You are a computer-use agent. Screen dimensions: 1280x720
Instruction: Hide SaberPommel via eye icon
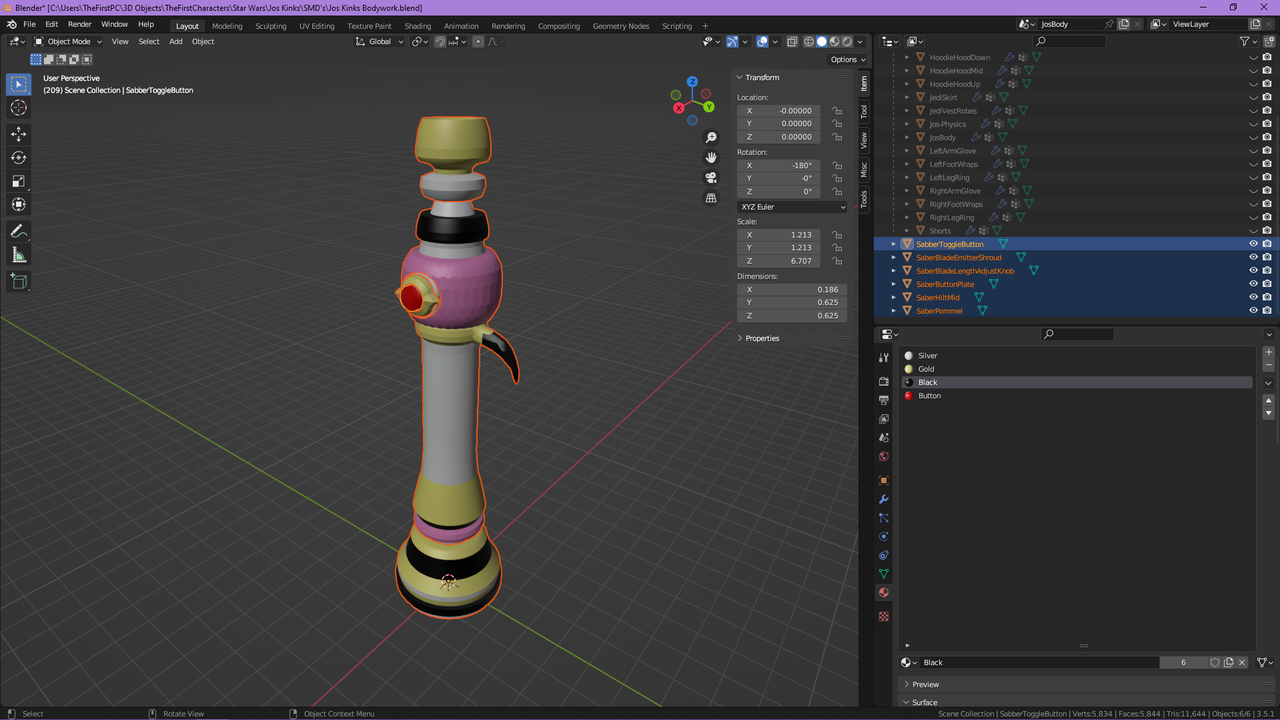pyautogui.click(x=1253, y=311)
